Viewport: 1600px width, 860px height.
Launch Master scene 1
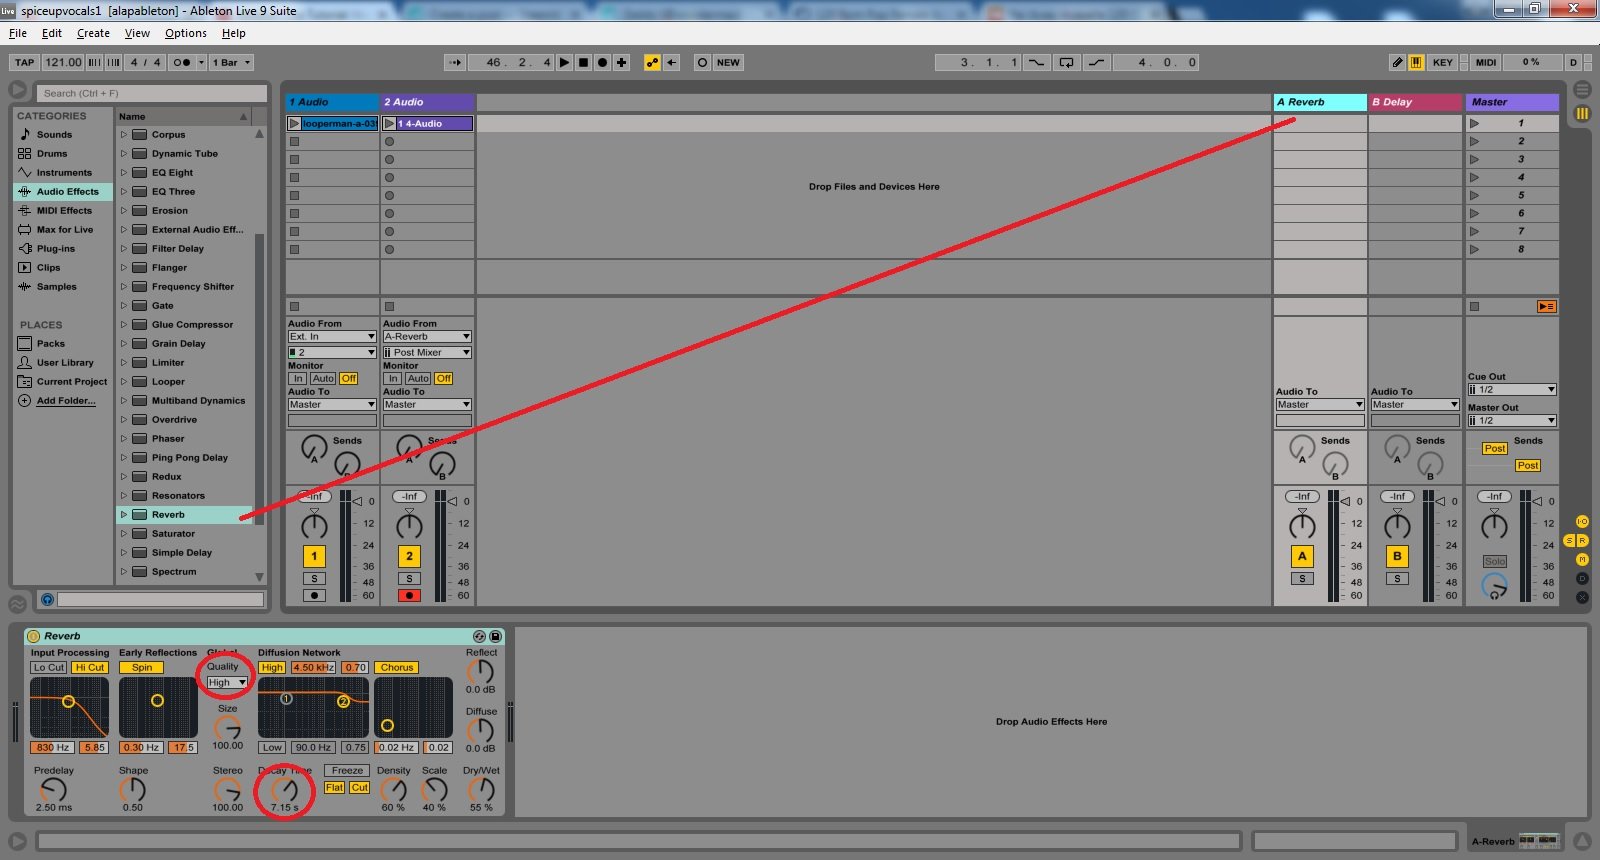pos(1474,124)
